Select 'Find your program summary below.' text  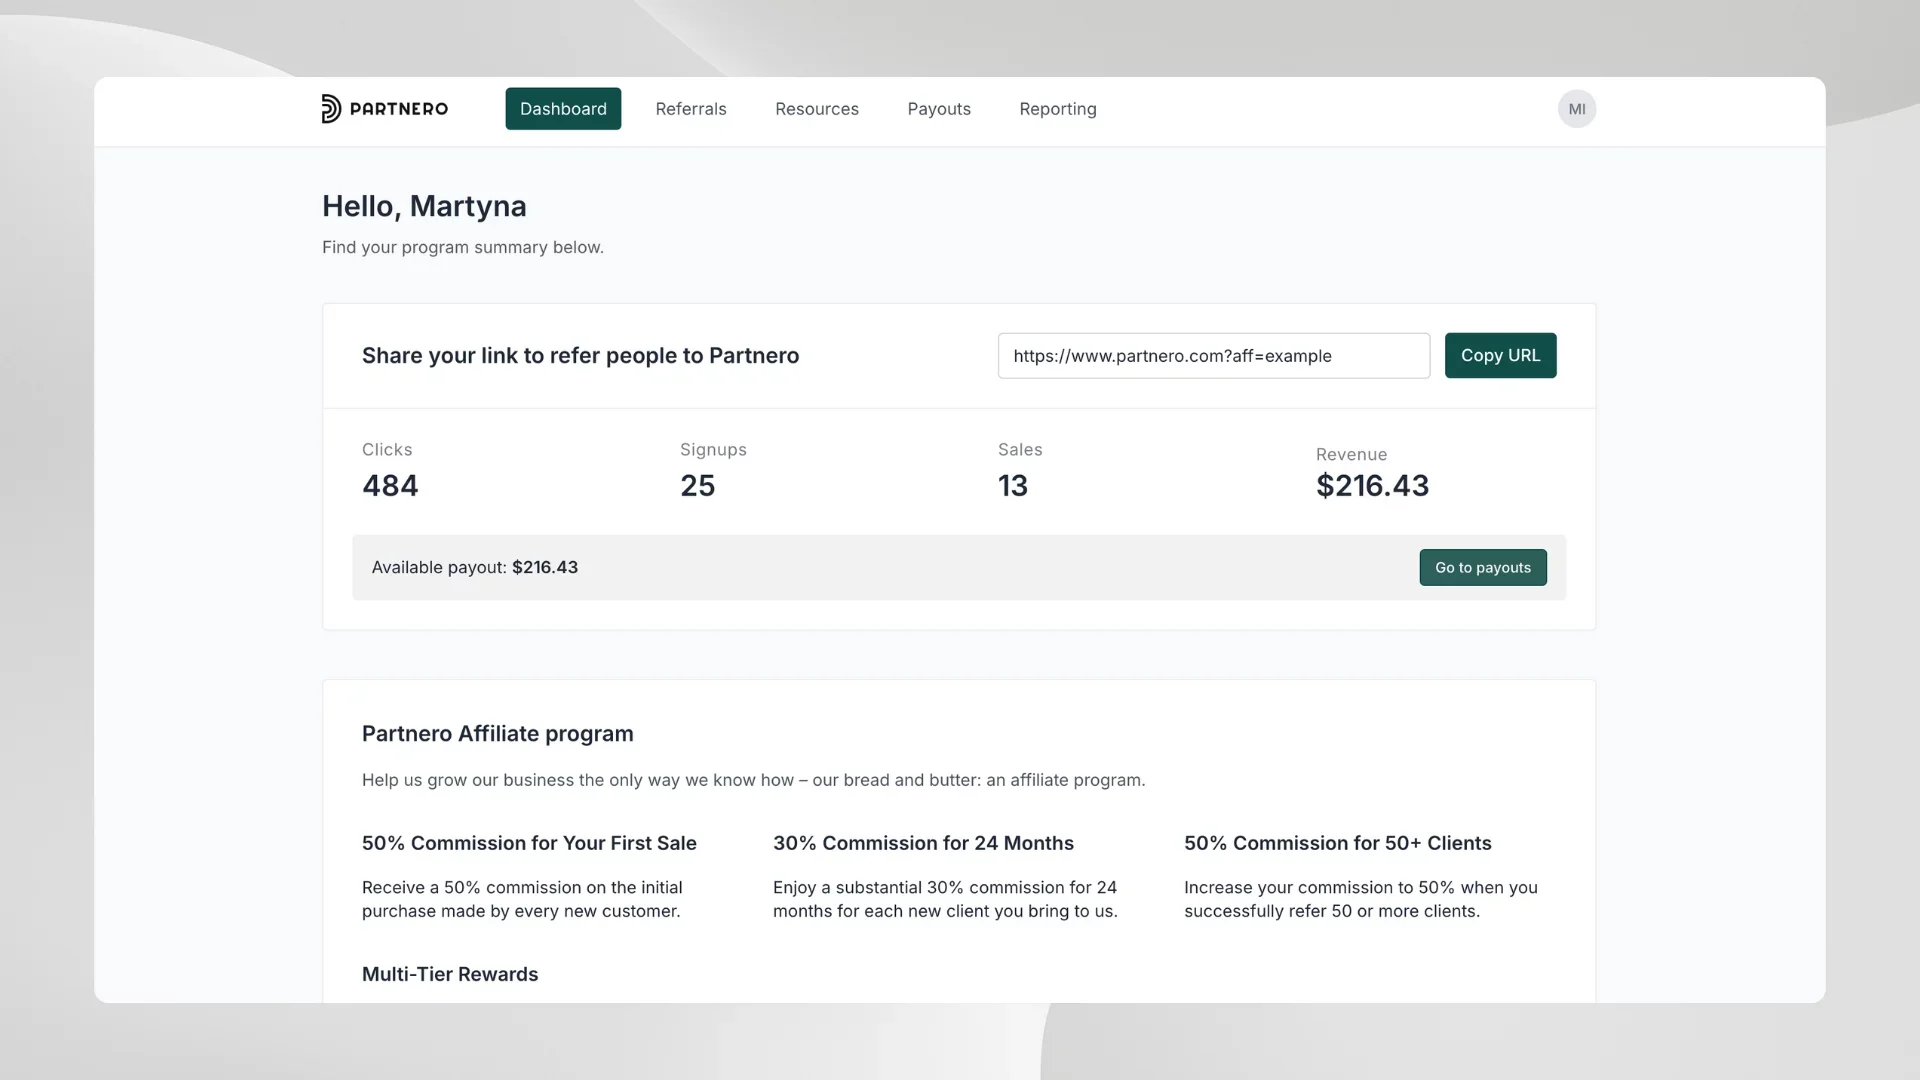point(463,247)
